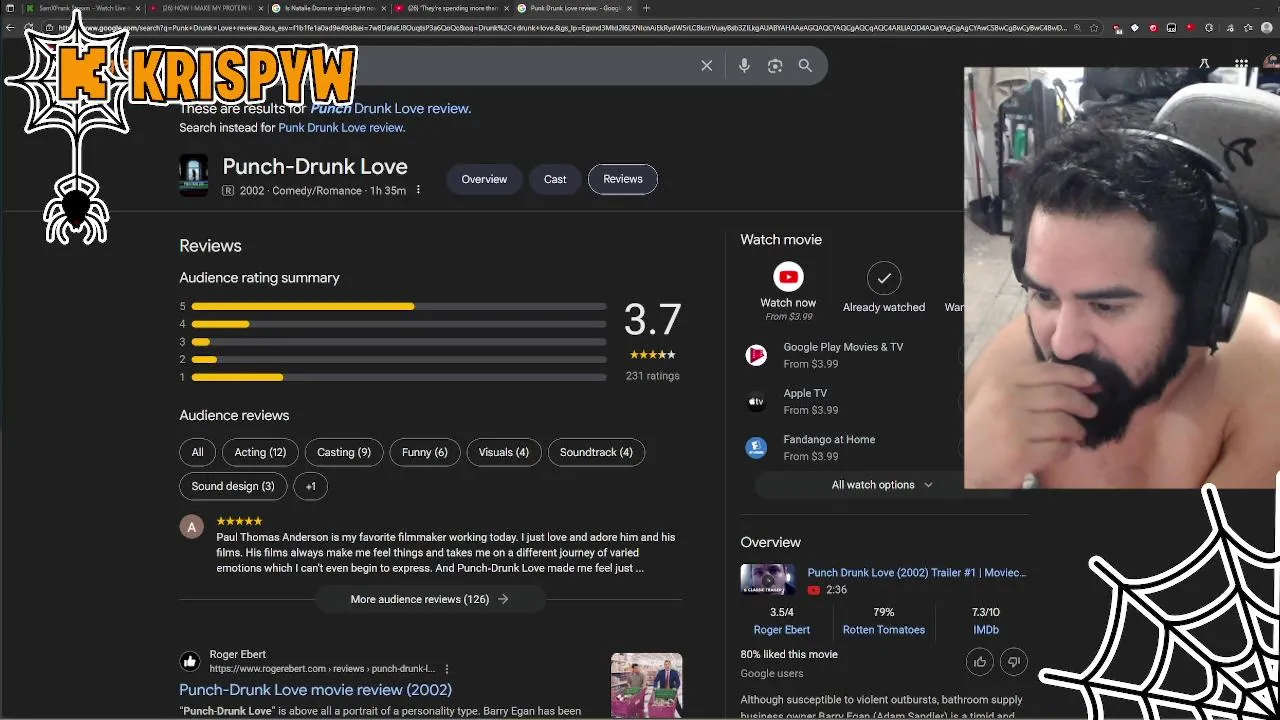The height and width of the screenshot is (720, 1280).
Task: Open Punch-Drunk Love movie review (2002) link
Action: 315,689
